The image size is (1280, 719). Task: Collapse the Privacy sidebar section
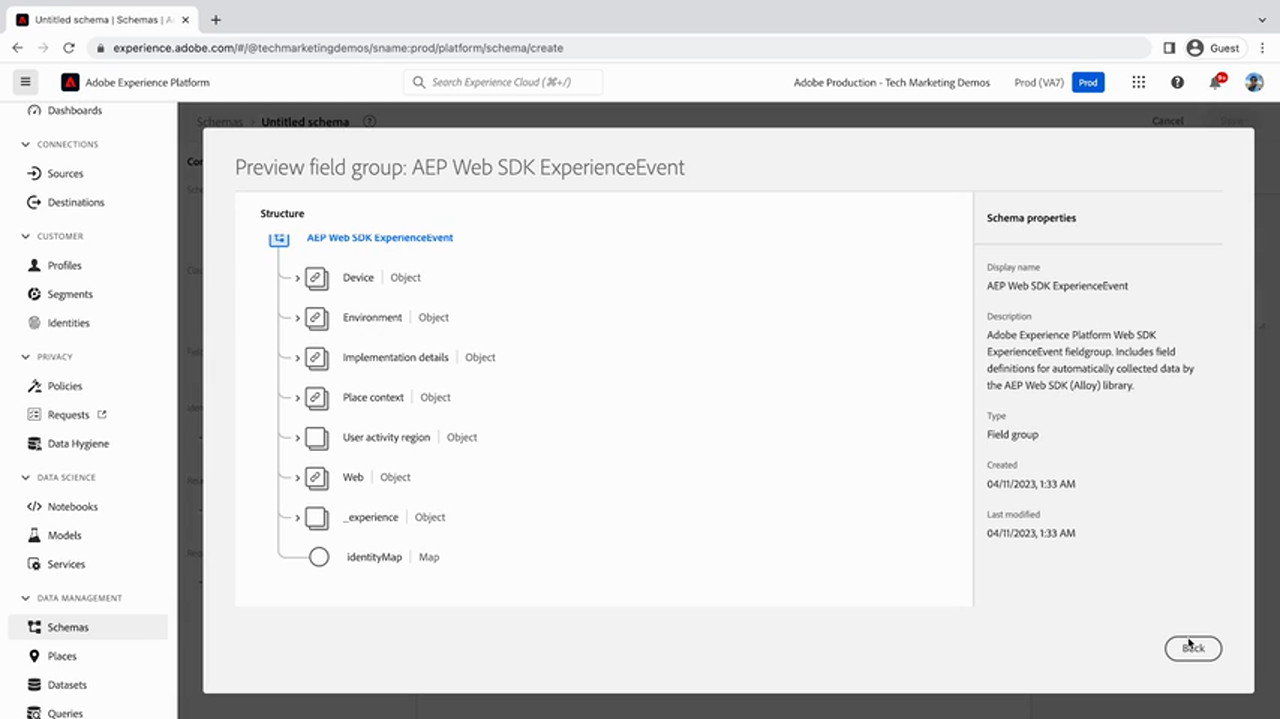pyautogui.click(x=26, y=356)
